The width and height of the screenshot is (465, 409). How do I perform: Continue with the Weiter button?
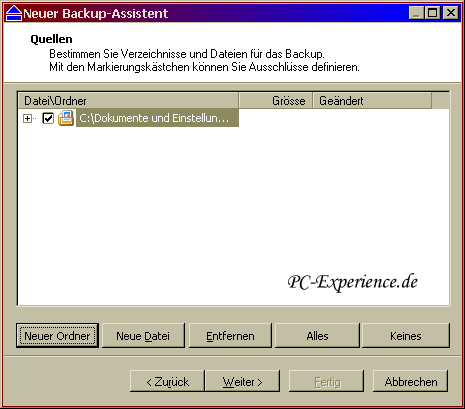[242, 381]
